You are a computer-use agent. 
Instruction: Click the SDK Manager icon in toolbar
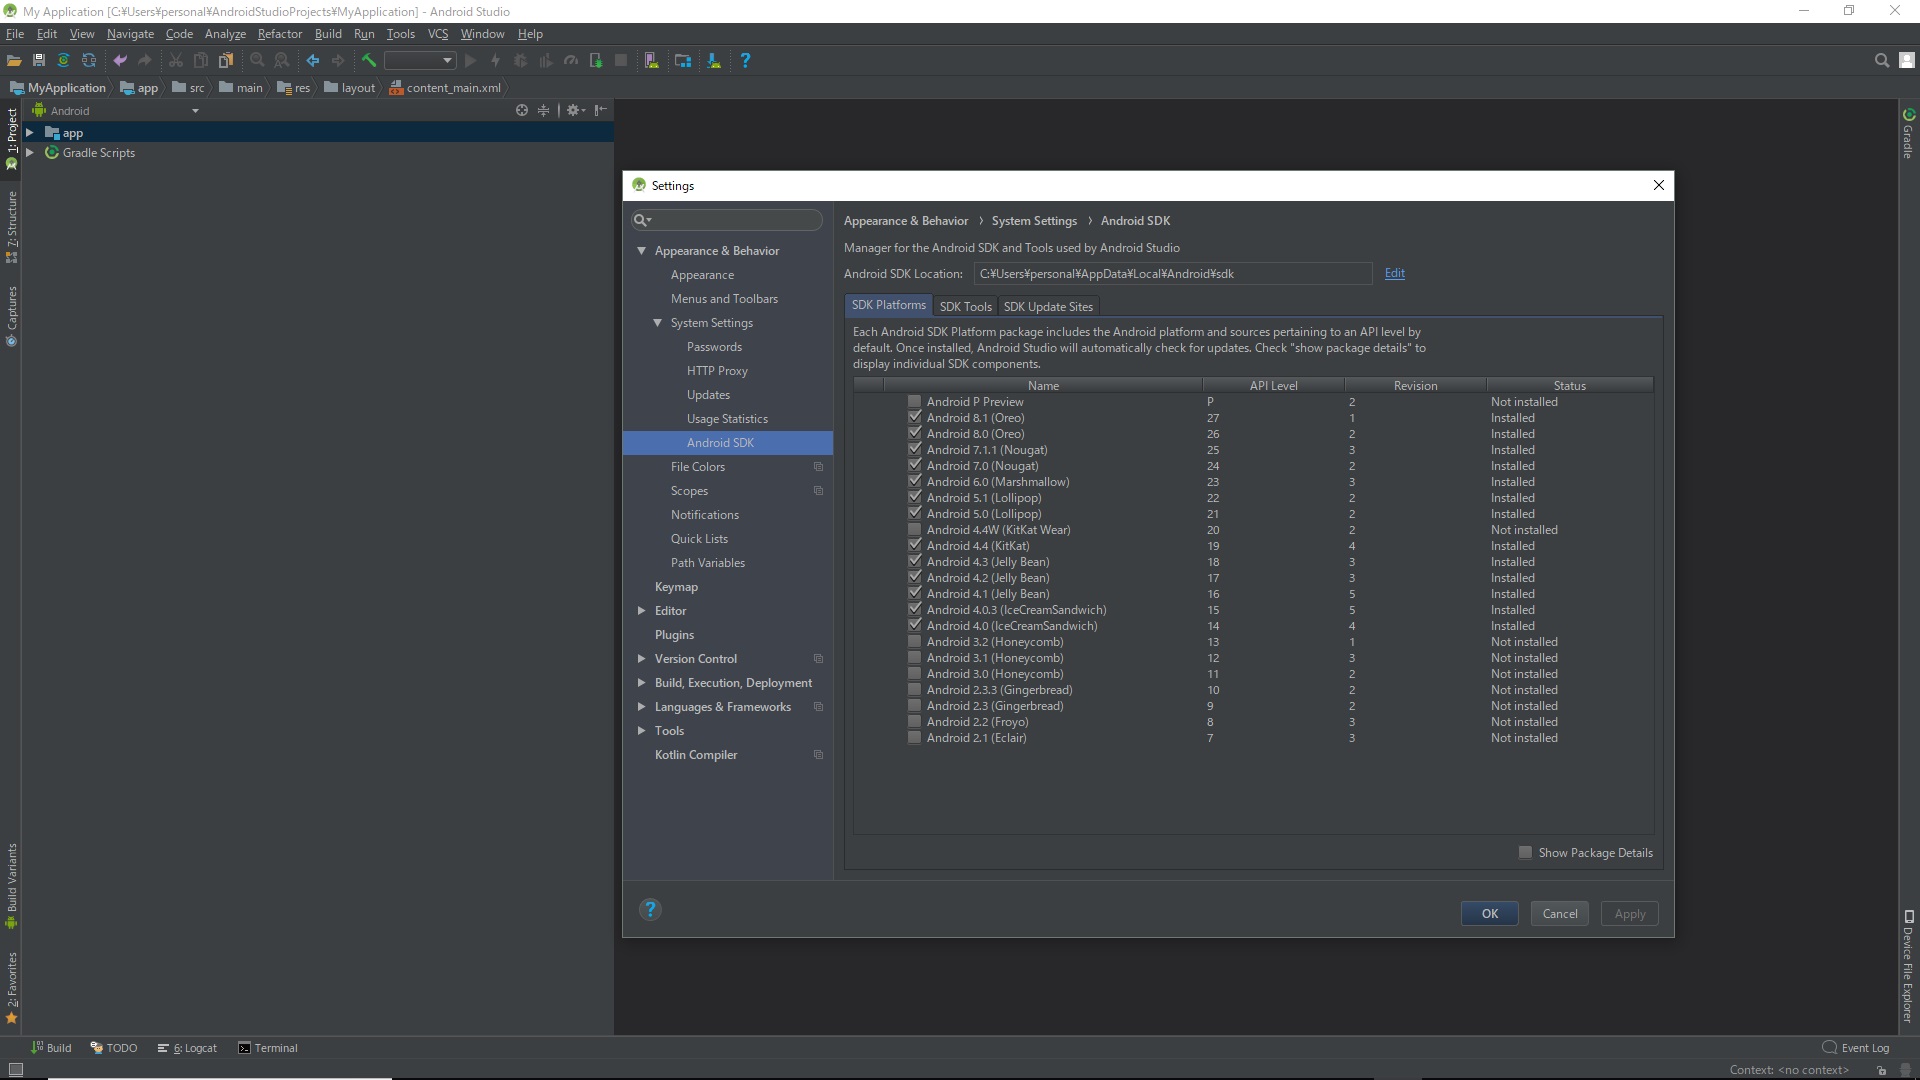[x=713, y=61]
